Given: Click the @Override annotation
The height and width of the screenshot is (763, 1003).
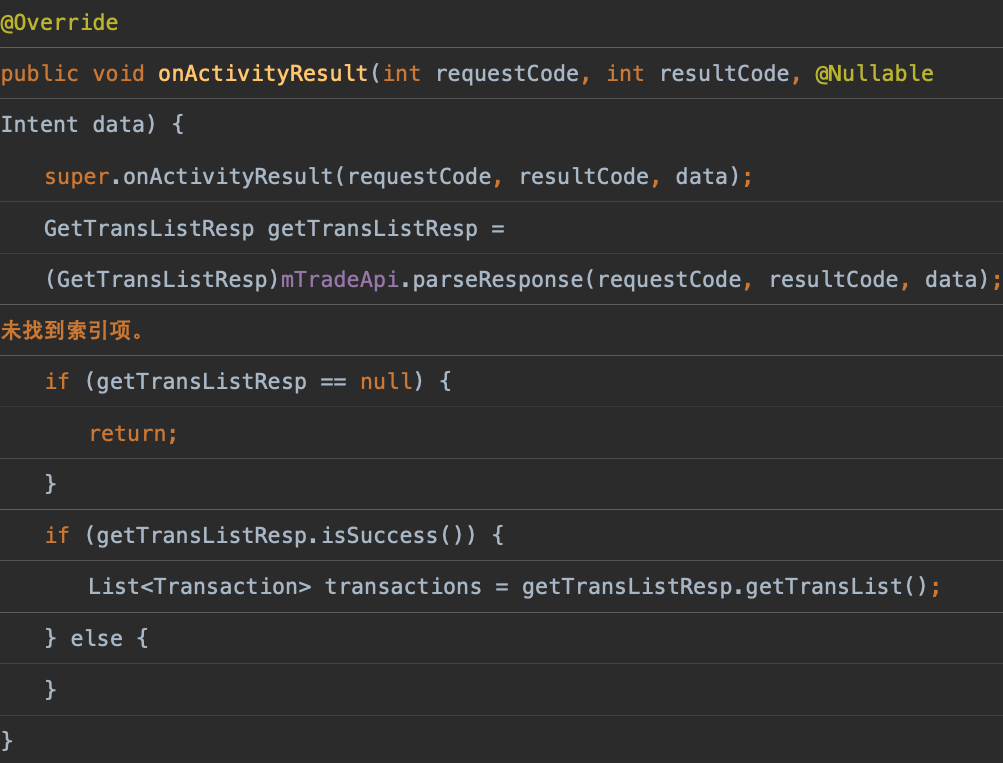Looking at the screenshot, I should [x=60, y=22].
